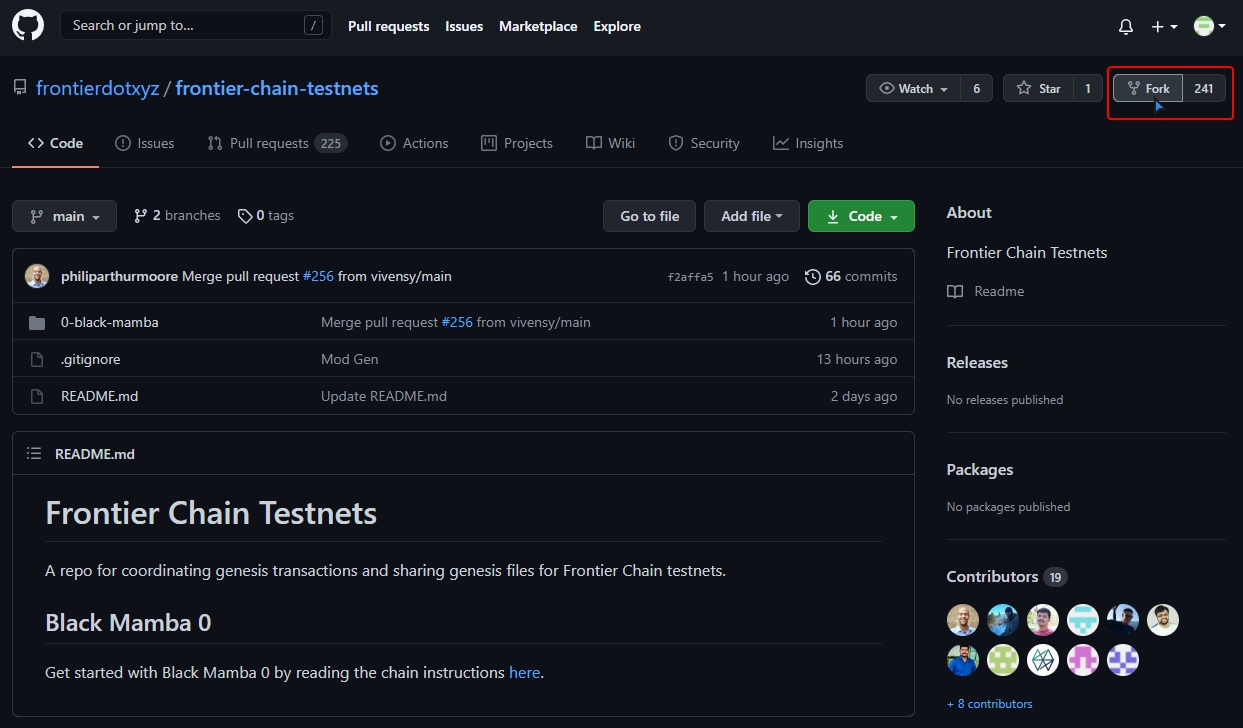The width and height of the screenshot is (1243, 728).
Task: Click the '13 hours ago' timestamp of .gitignore
Action: (857, 359)
